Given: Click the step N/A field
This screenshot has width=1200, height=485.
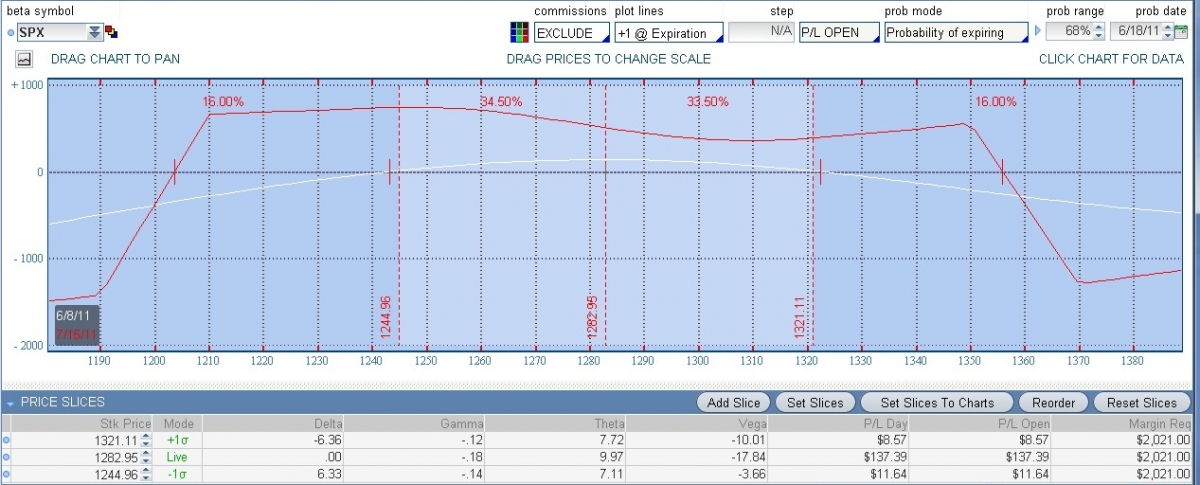Looking at the screenshot, I should [761, 32].
